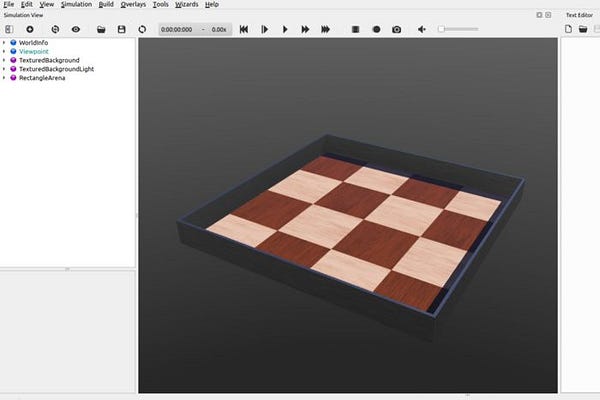The height and width of the screenshot is (400, 600).
Task: Open the Wizards menu
Action: [x=187, y=5]
